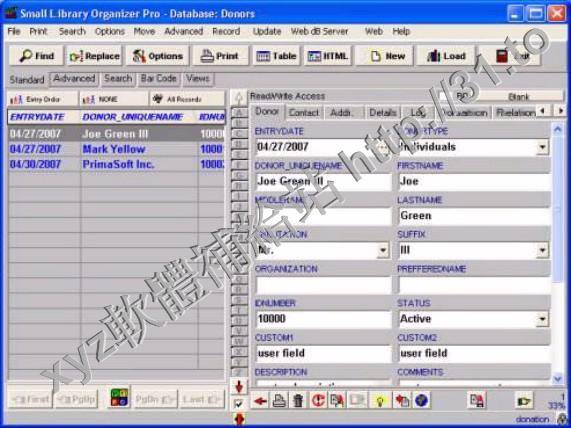571x428 pixels.
Task: Open the Update menu
Action: (267, 32)
